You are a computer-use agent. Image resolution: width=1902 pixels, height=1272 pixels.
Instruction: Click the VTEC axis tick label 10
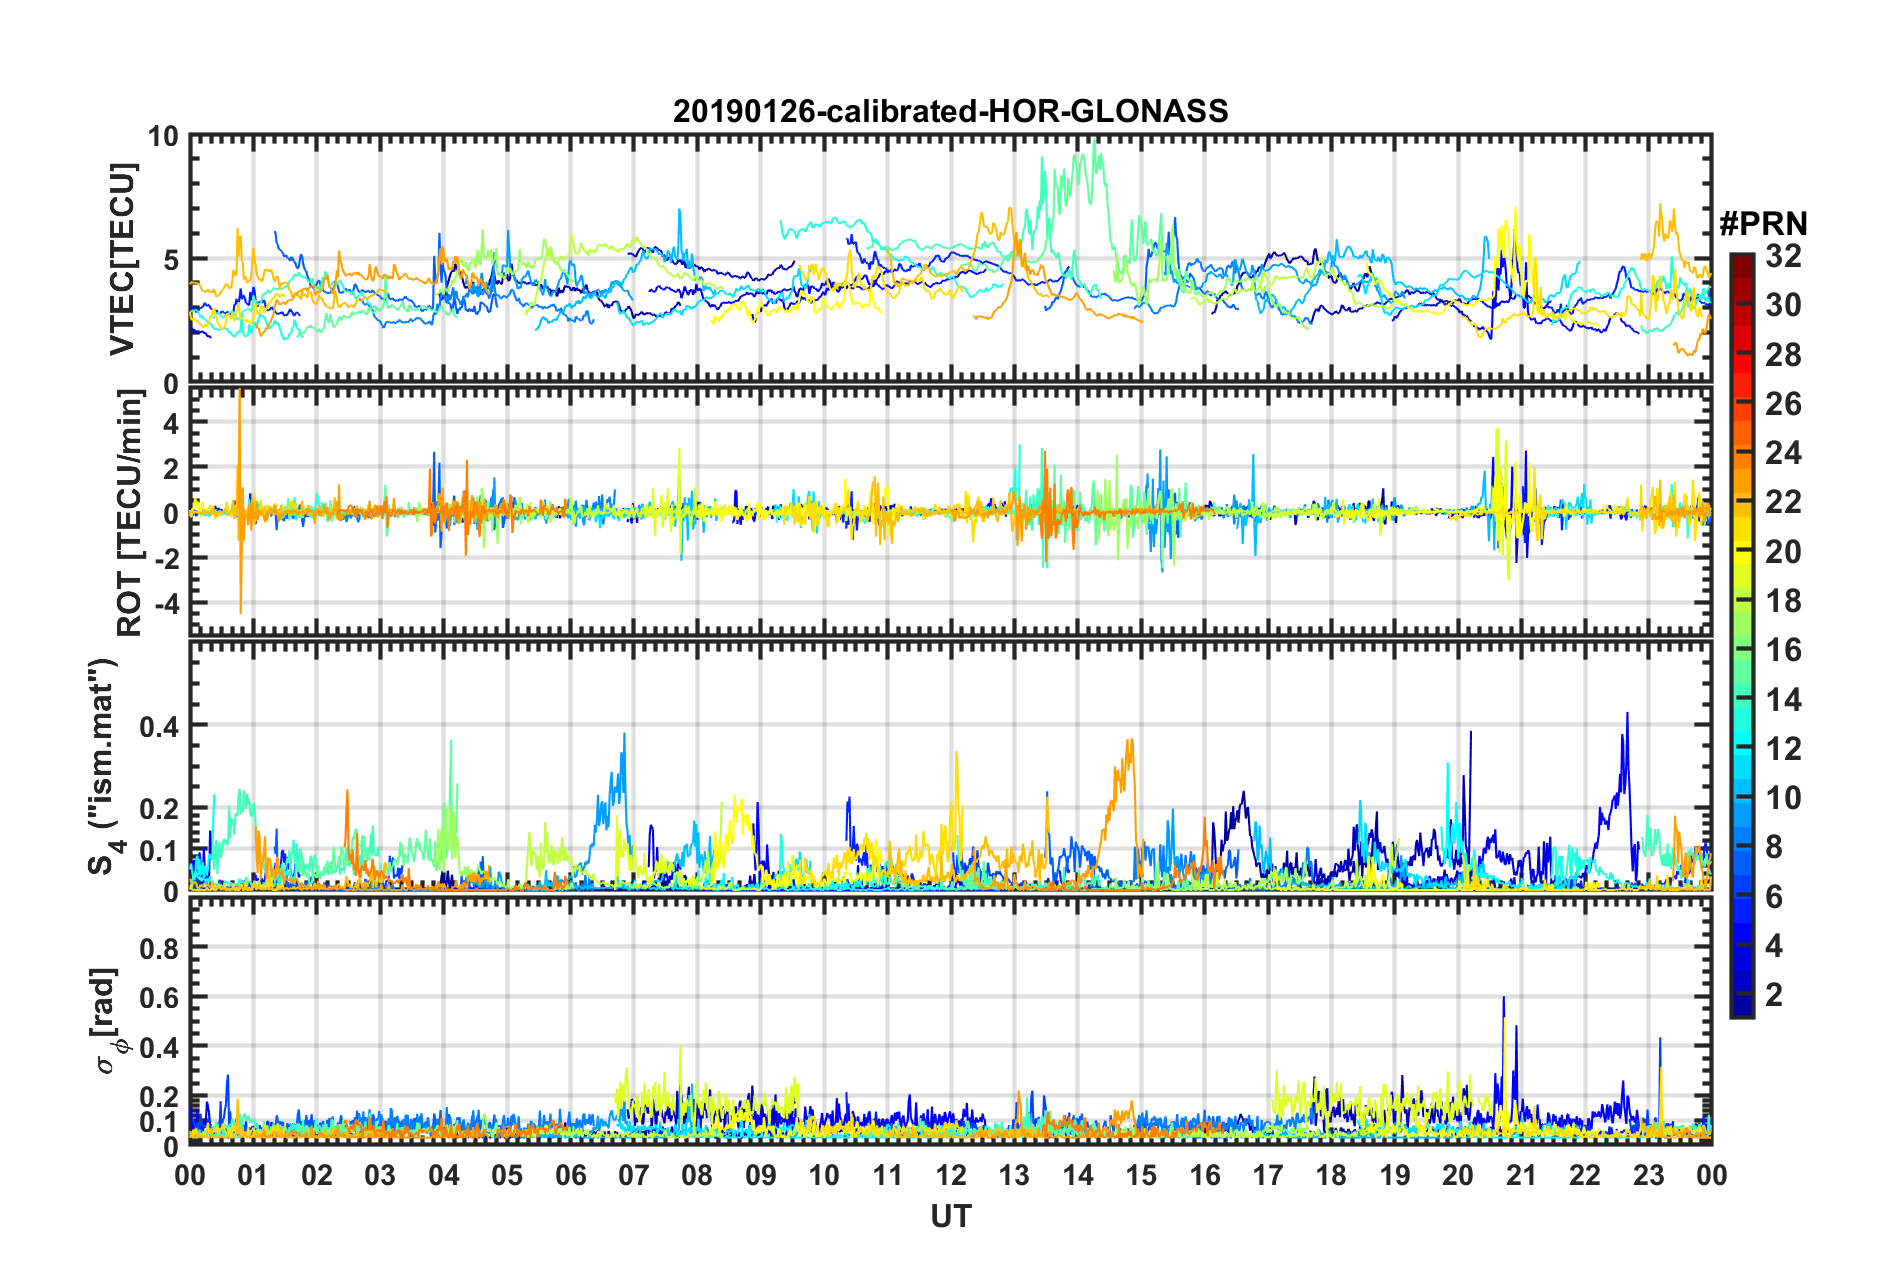click(163, 136)
